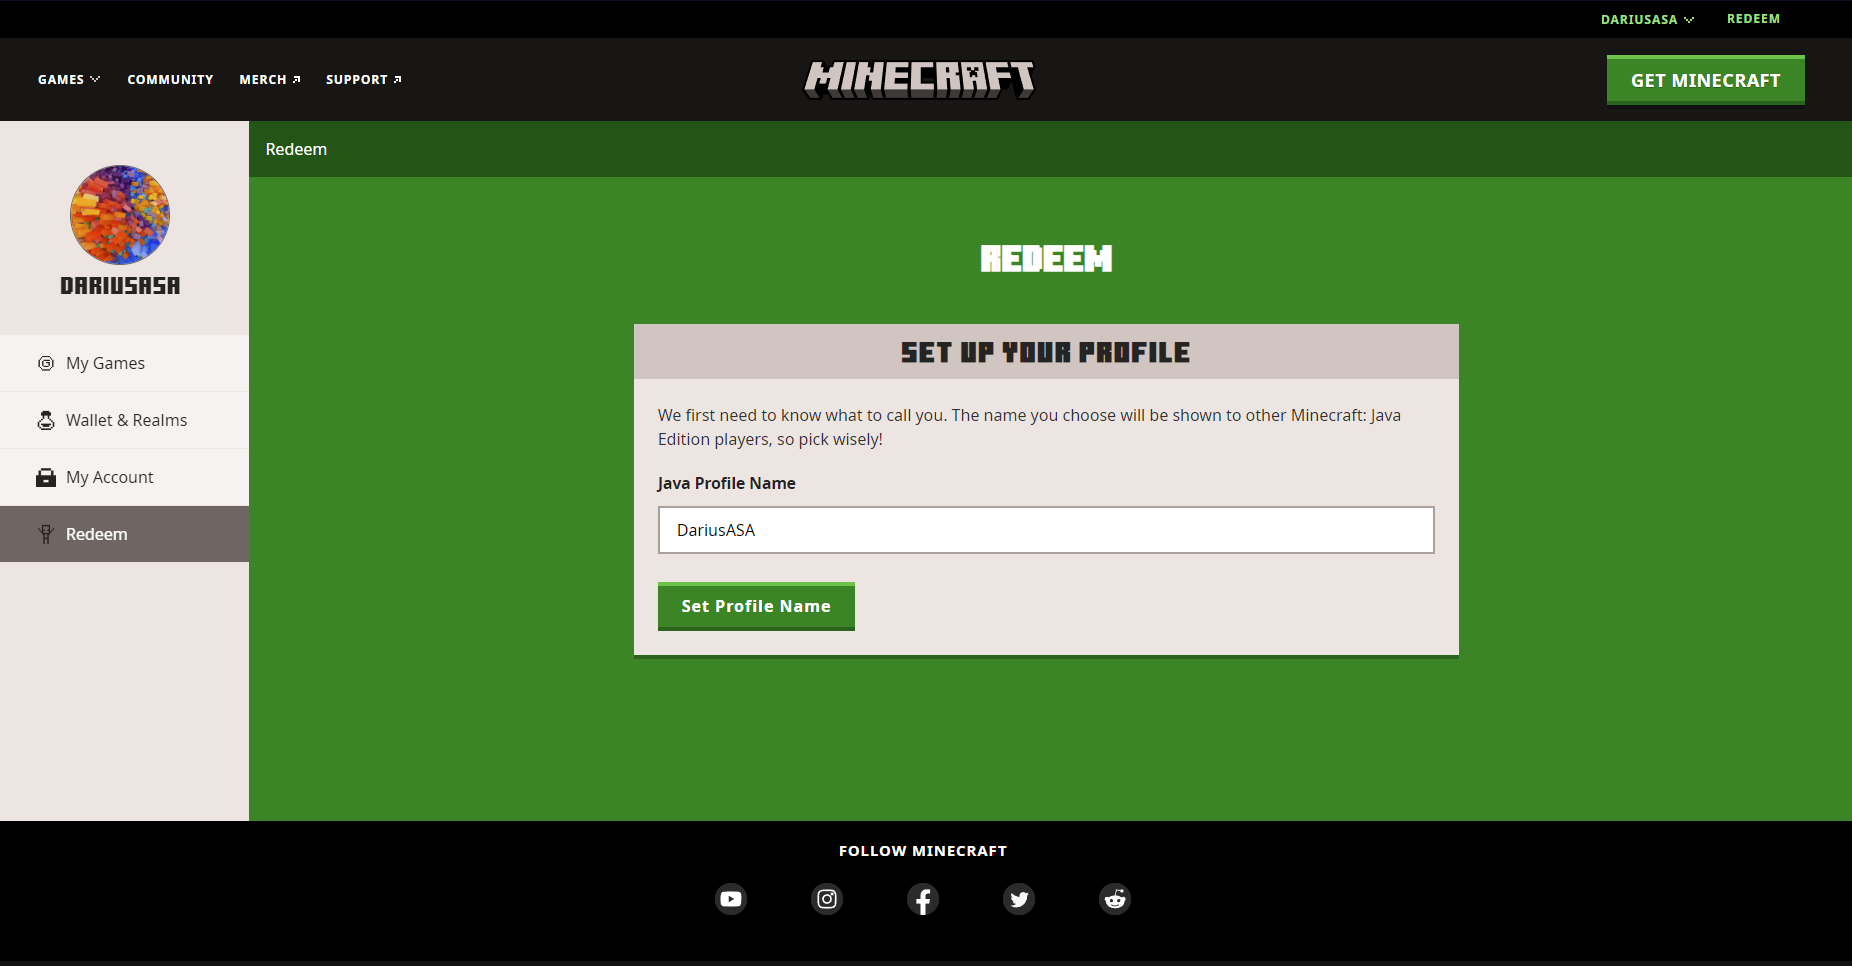Click the My Account chest icon
1852x966 pixels.
pos(46,477)
